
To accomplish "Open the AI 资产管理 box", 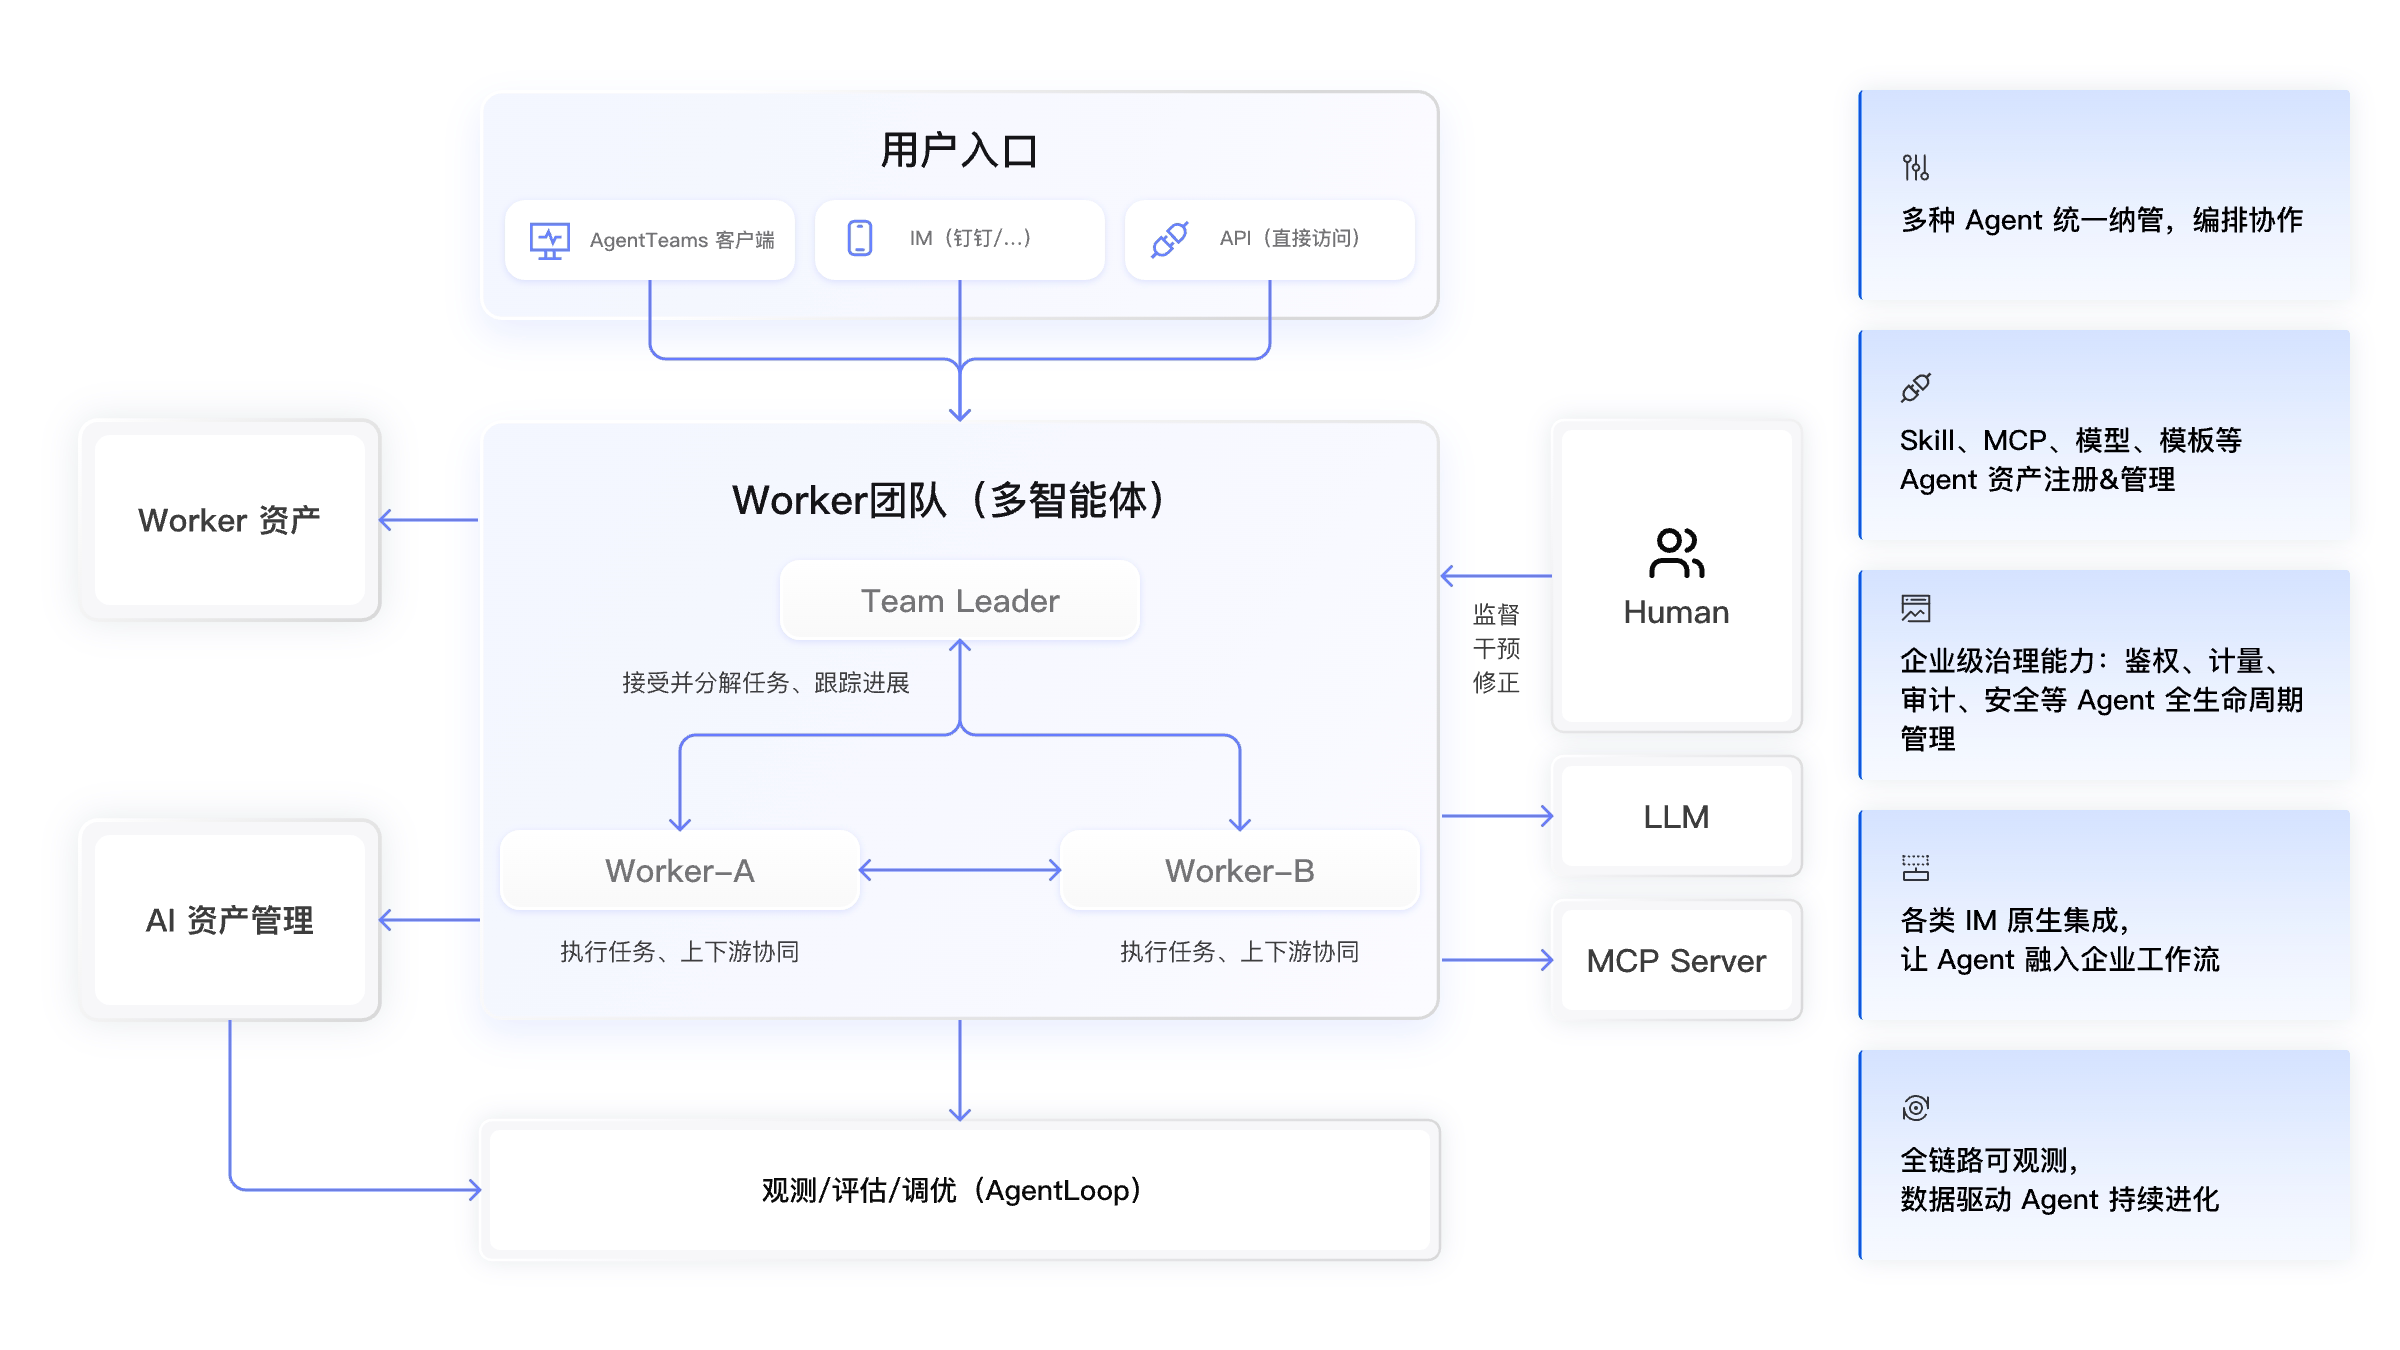I will tap(230, 920).
